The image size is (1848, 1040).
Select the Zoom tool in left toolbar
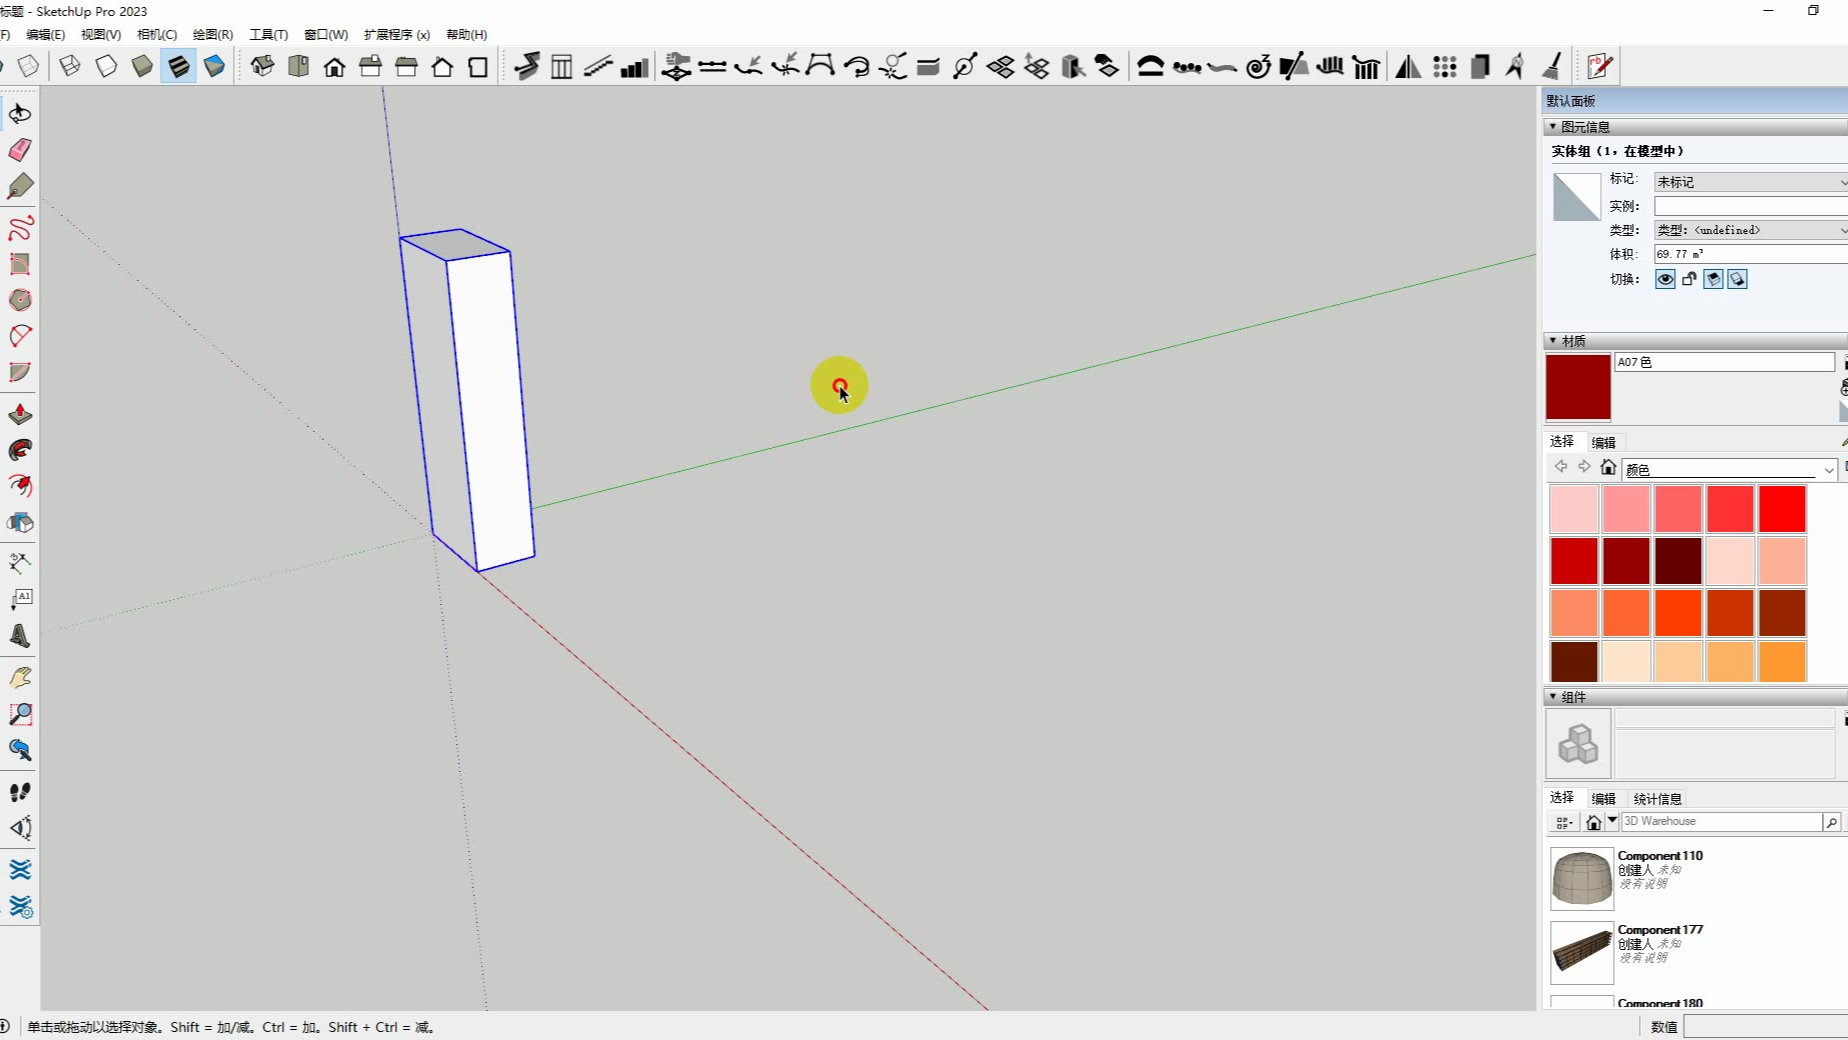point(20,714)
